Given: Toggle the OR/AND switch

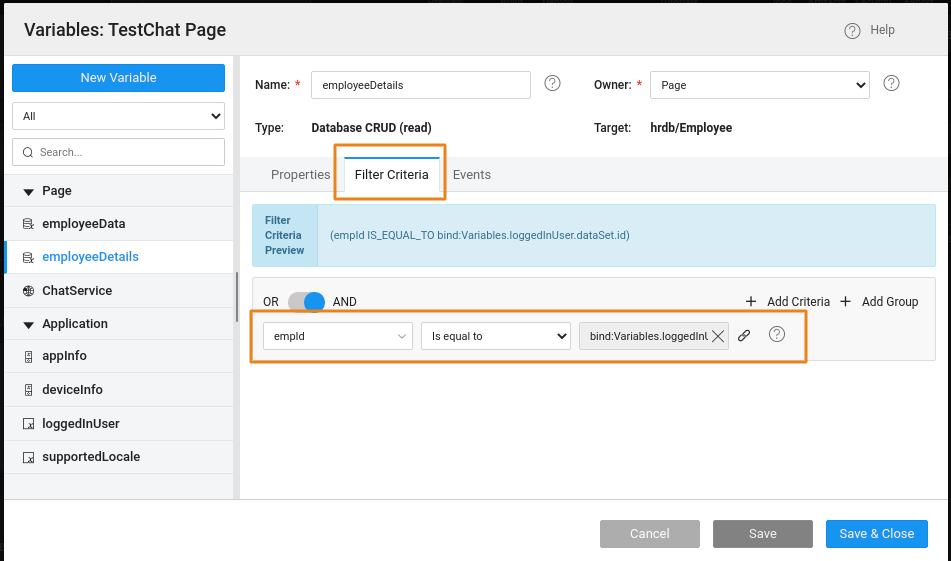Looking at the screenshot, I should [x=307, y=301].
